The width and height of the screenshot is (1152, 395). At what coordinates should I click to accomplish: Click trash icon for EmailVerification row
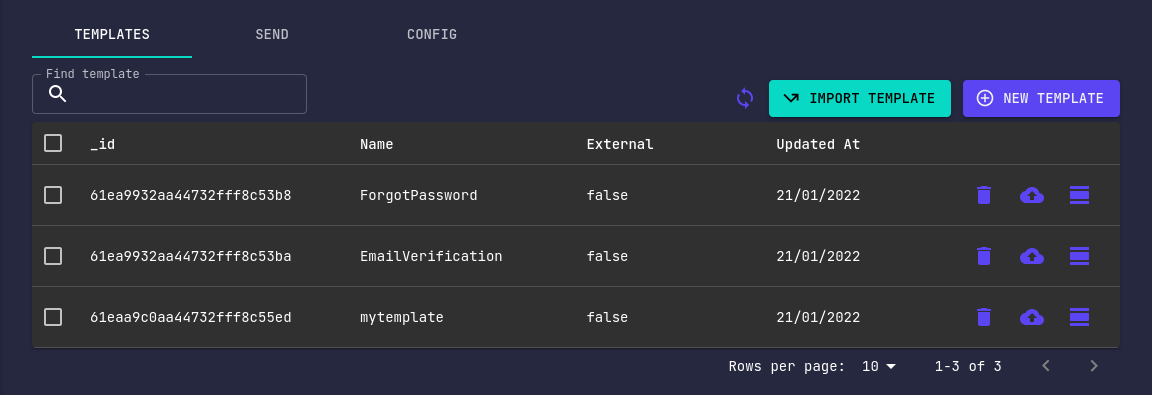pyautogui.click(x=984, y=256)
